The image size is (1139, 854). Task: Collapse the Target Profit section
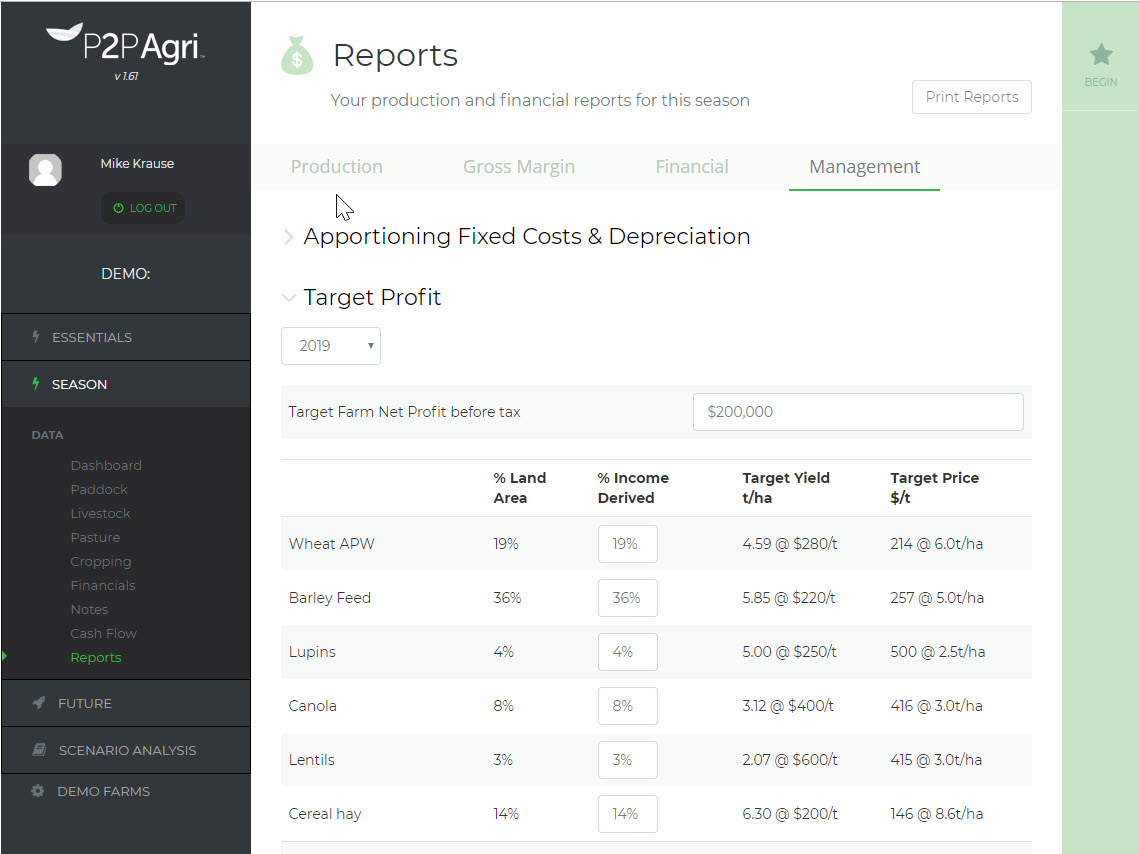[289, 298]
